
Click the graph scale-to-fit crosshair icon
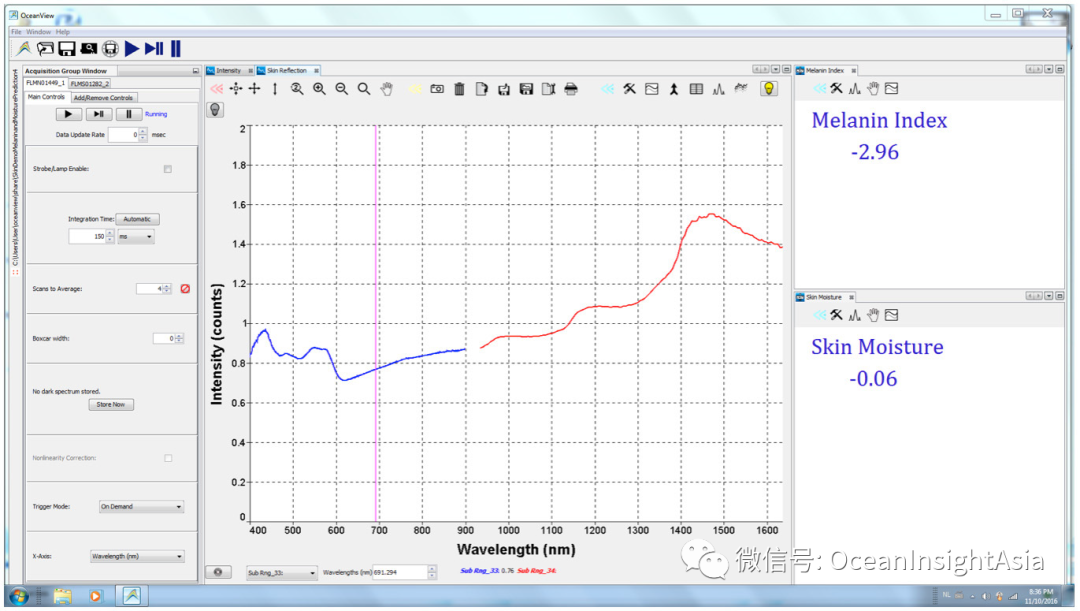click(236, 89)
